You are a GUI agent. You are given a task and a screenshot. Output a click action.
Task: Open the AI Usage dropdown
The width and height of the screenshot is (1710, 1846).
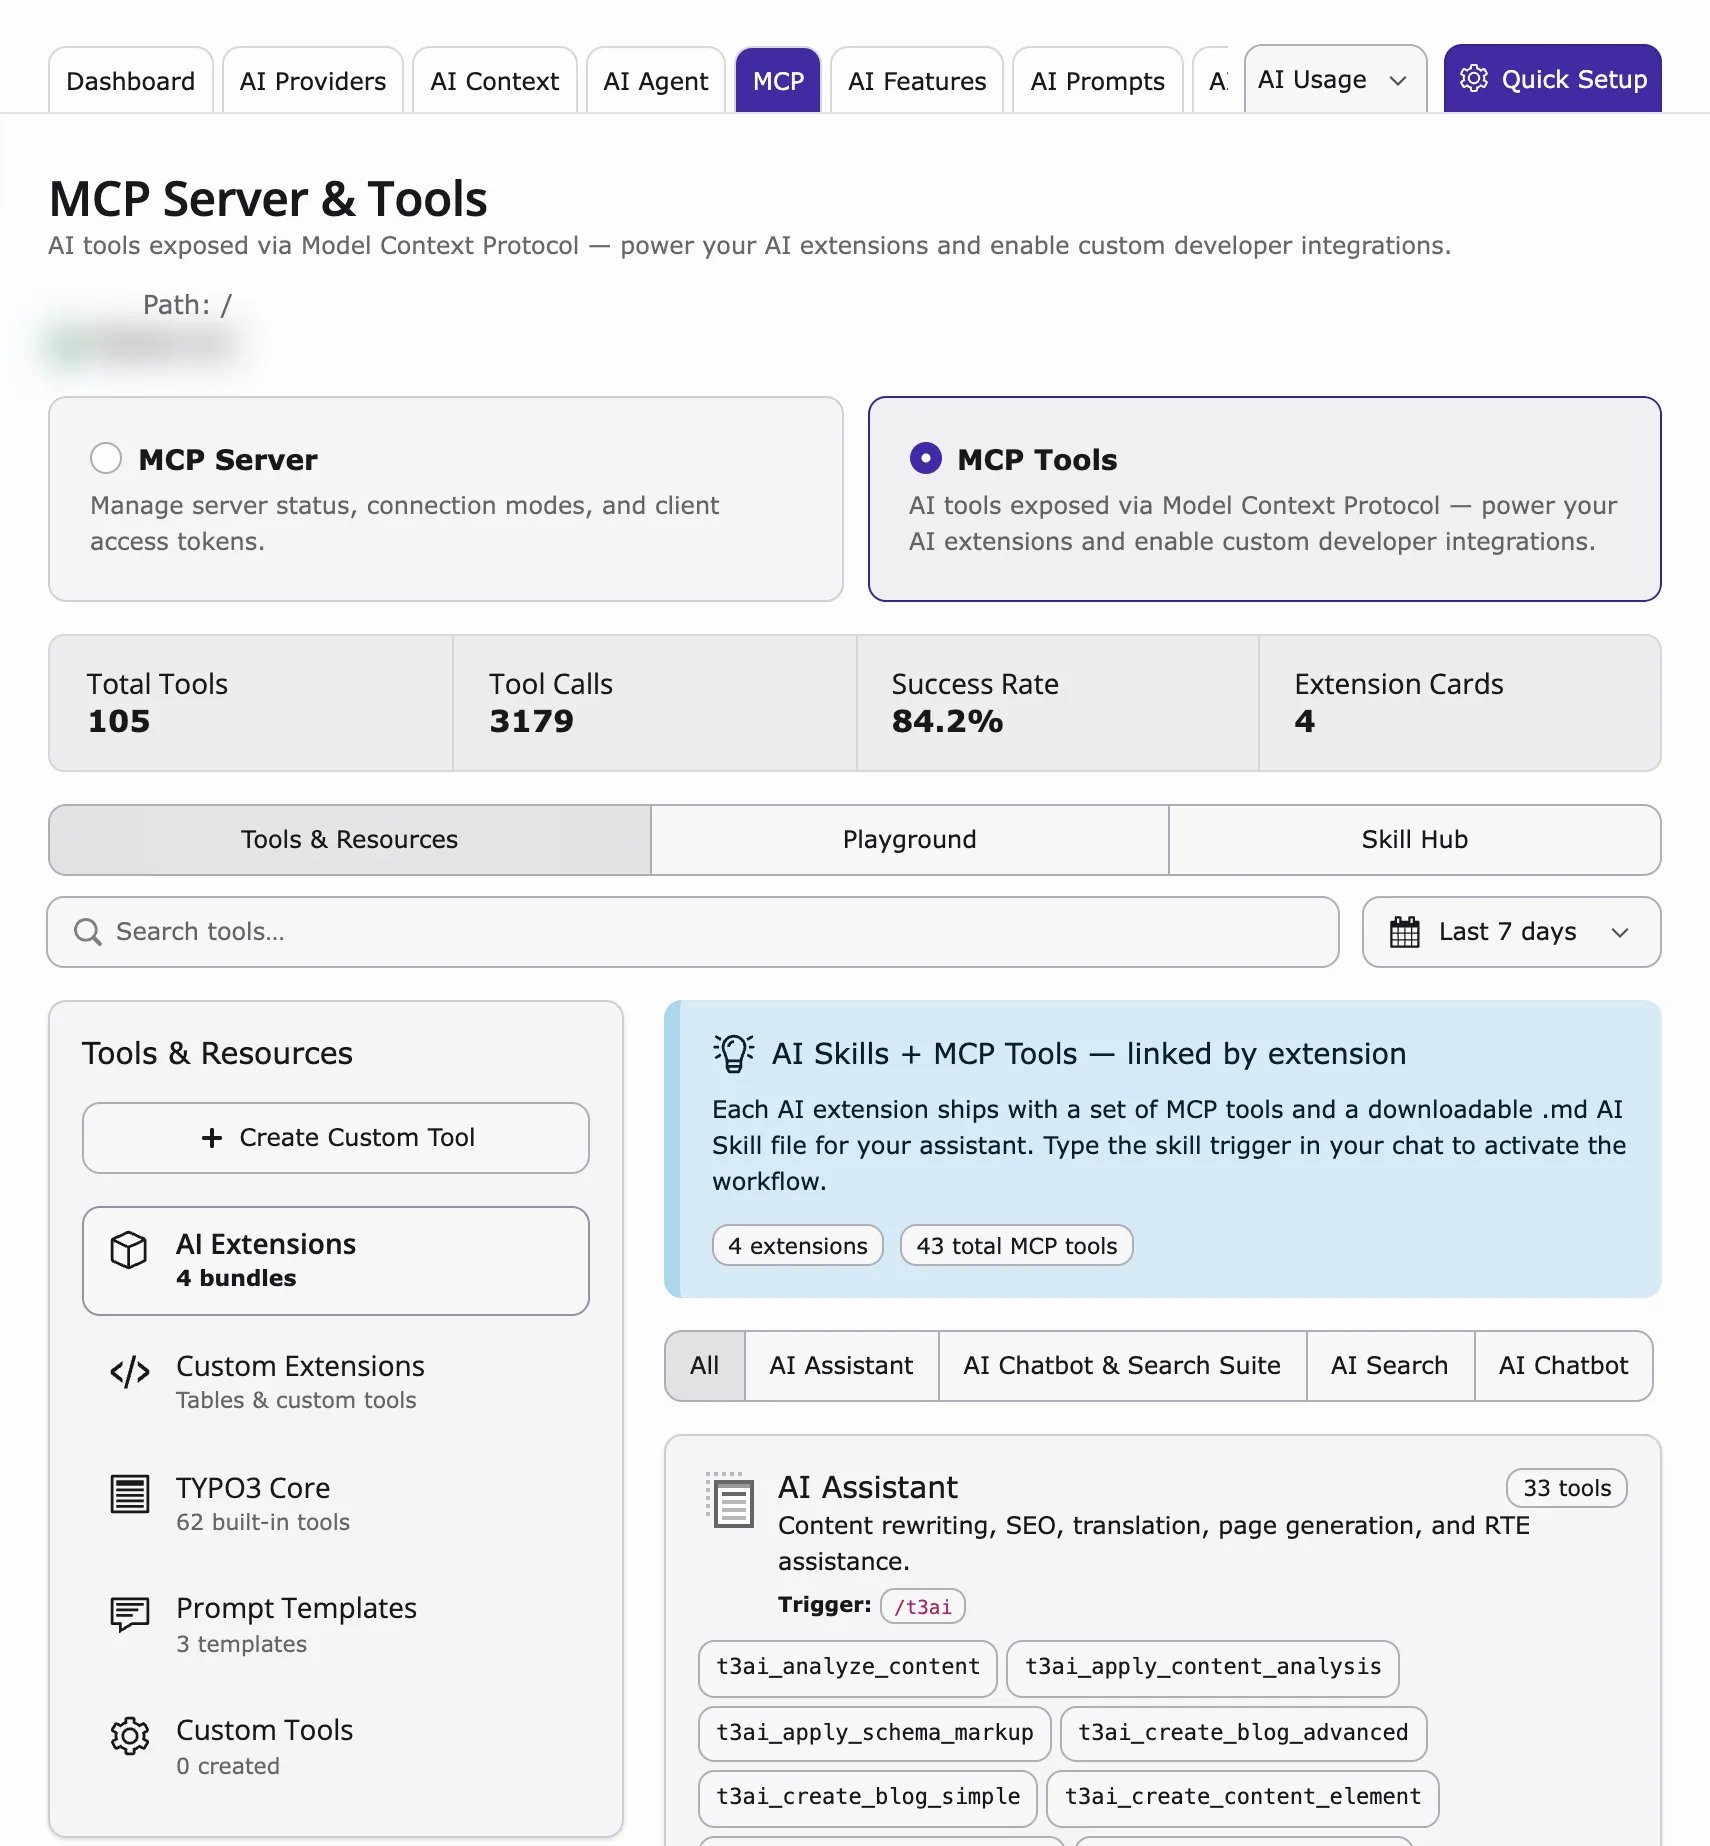tap(1335, 79)
